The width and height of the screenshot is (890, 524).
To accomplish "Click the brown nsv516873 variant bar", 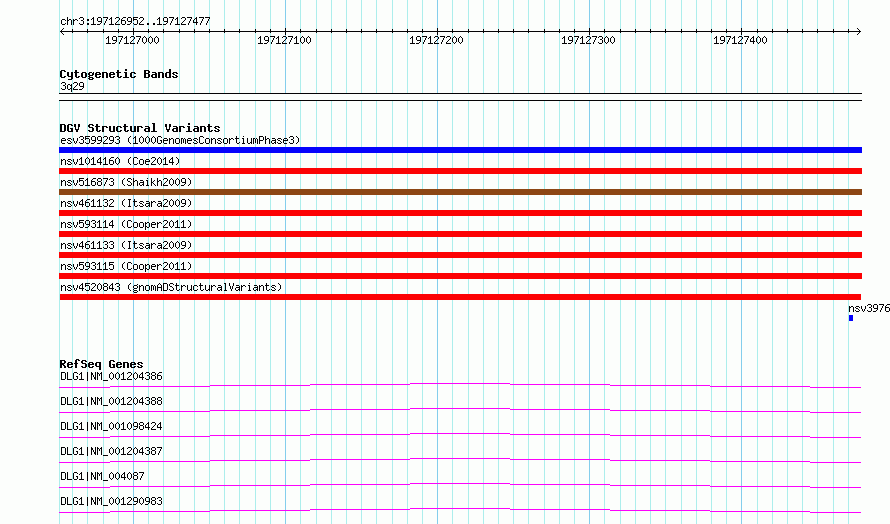I will 460,192.
